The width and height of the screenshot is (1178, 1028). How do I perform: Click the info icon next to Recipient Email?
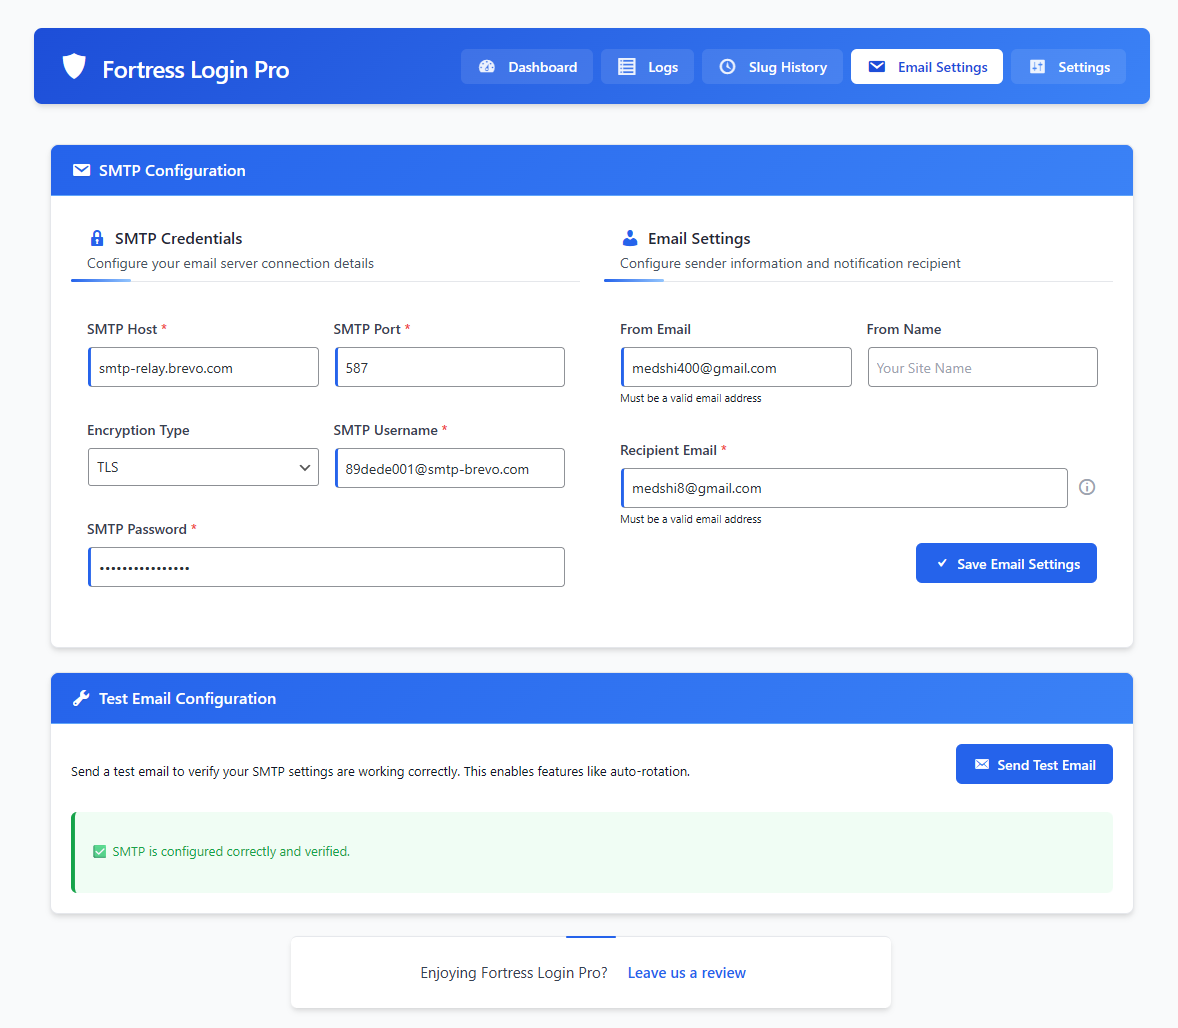(1087, 487)
